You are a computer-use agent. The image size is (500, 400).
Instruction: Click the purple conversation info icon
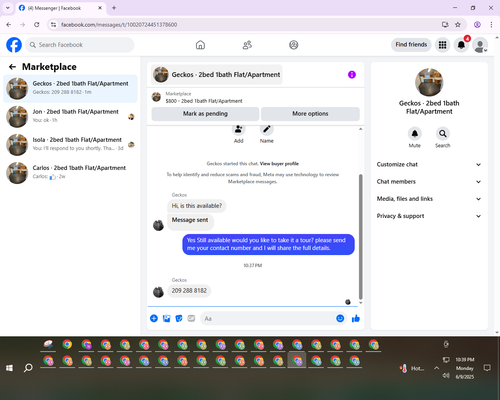(x=352, y=75)
